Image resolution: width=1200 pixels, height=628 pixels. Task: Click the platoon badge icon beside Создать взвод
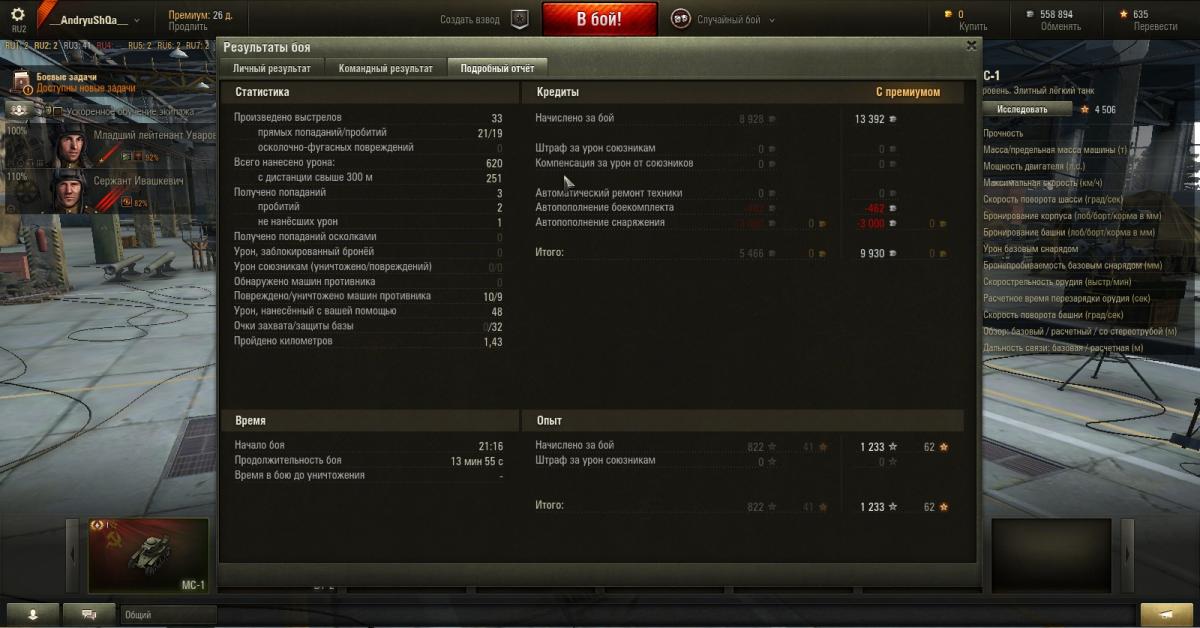coord(519,20)
